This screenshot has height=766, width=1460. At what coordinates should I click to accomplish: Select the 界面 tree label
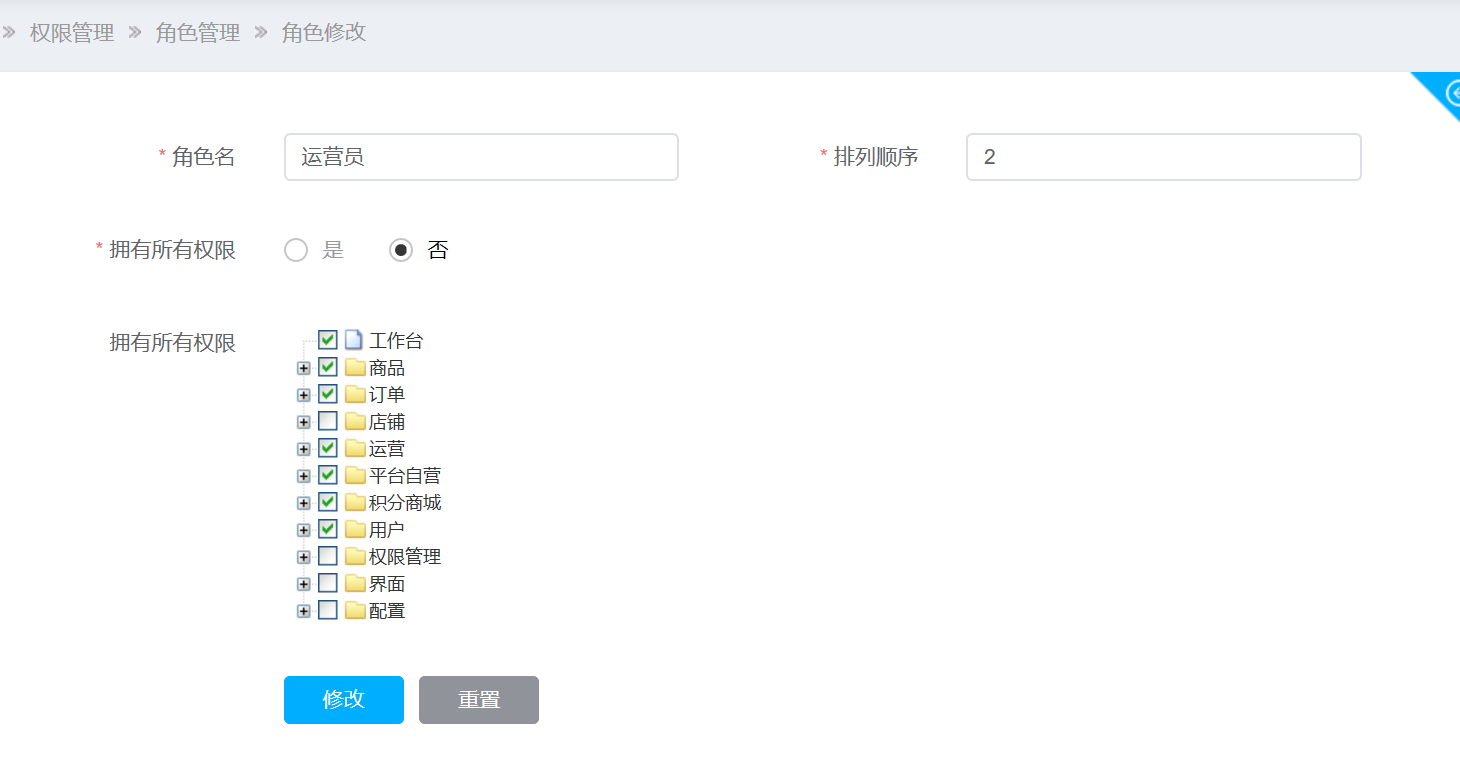point(387,584)
